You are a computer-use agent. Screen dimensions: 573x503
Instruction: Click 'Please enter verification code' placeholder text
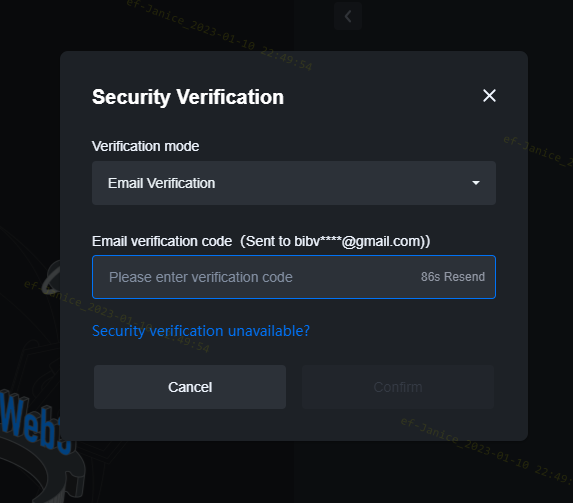[201, 277]
